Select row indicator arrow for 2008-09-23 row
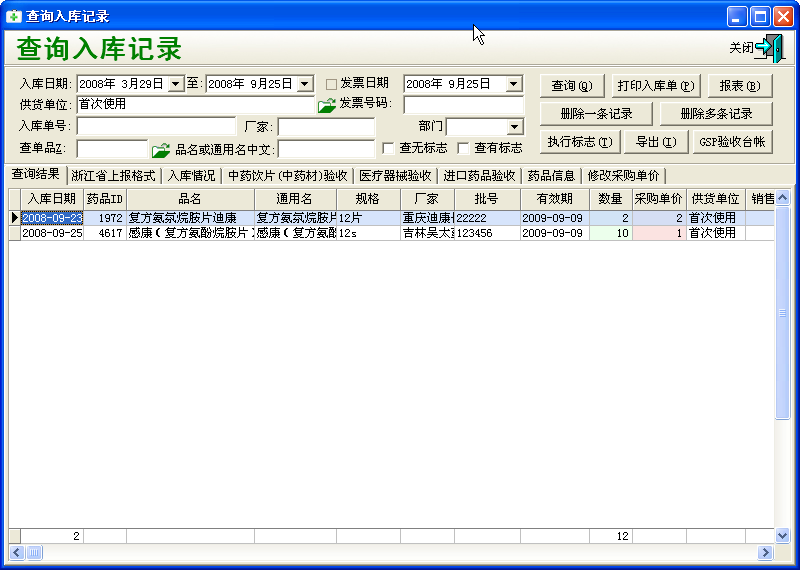The width and height of the screenshot is (800, 570). (15, 218)
